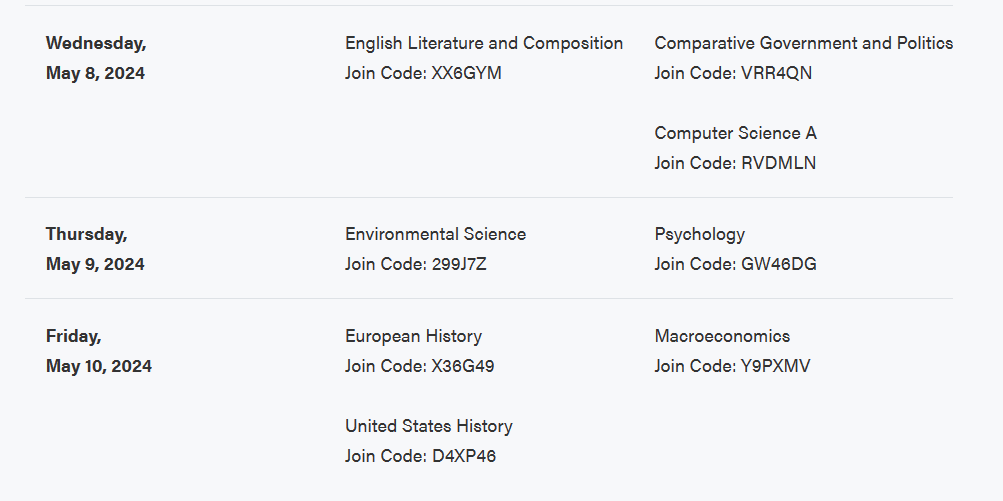This screenshot has width=1003, height=501.
Task: Click the May 10, 2024 date line
Action: [x=99, y=366]
